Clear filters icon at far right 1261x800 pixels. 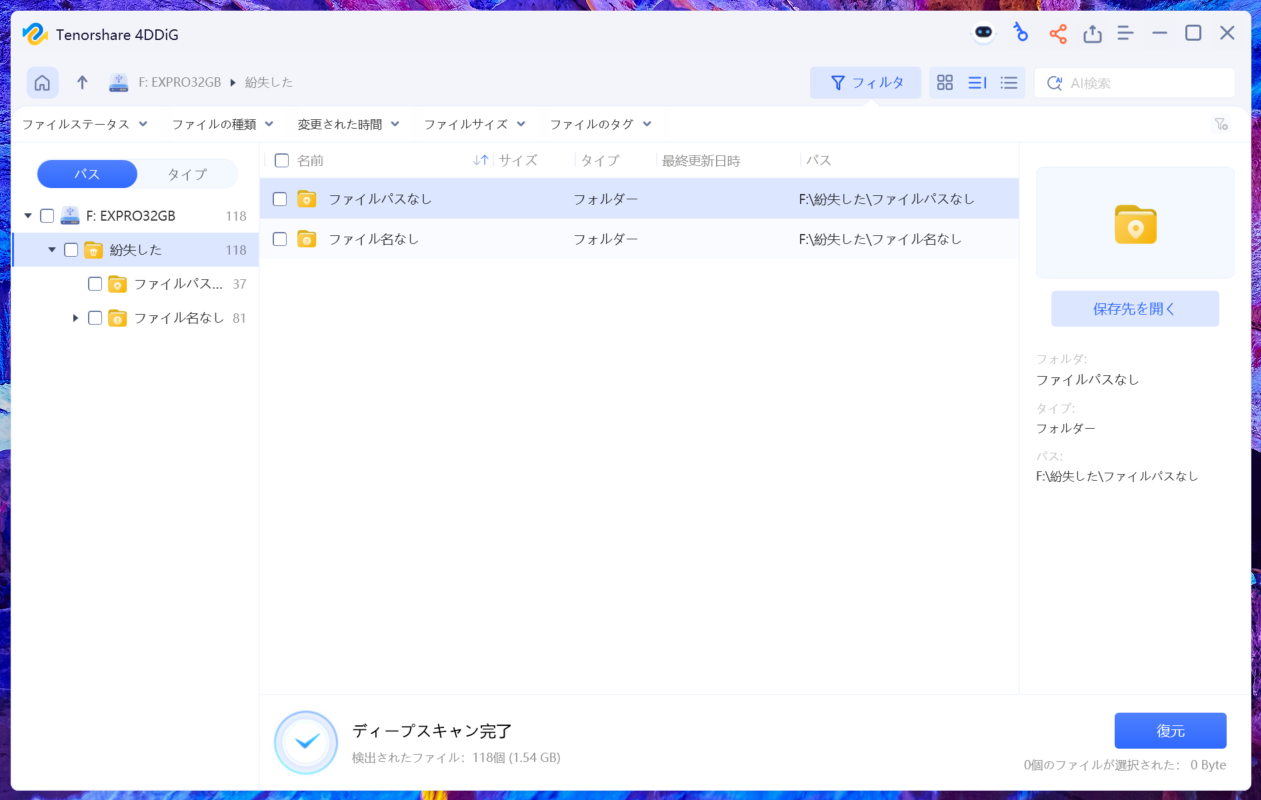point(1221,124)
